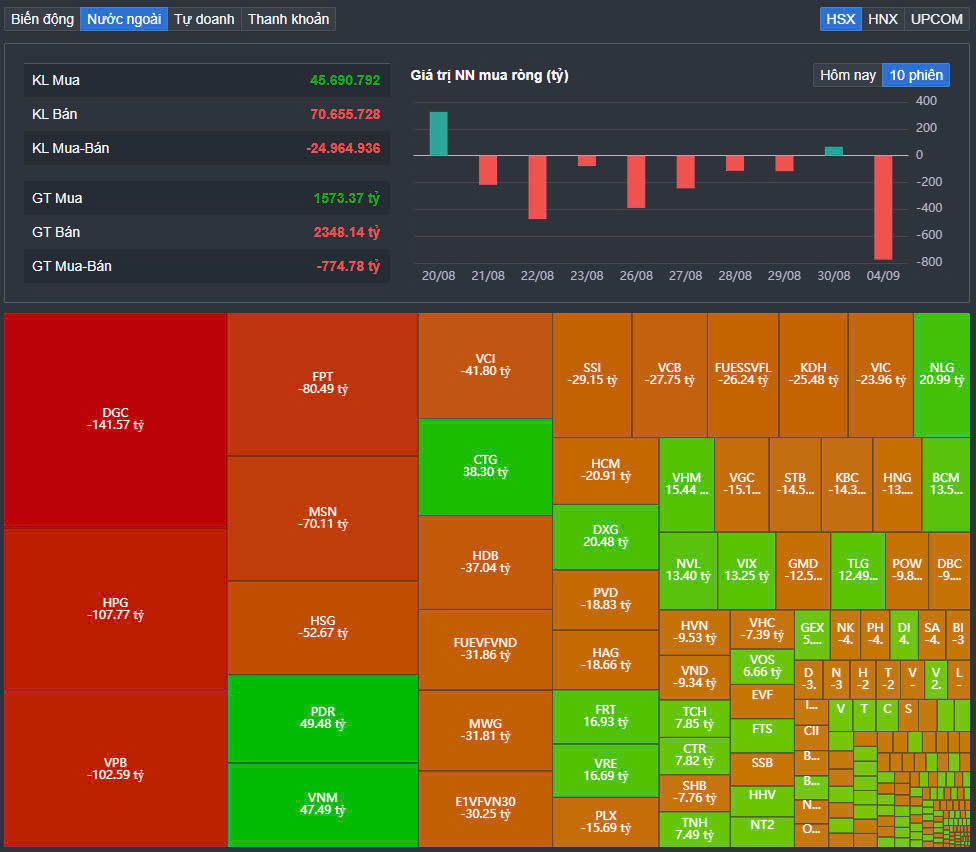
Task: Open the STB treemap tile
Action: [795, 484]
